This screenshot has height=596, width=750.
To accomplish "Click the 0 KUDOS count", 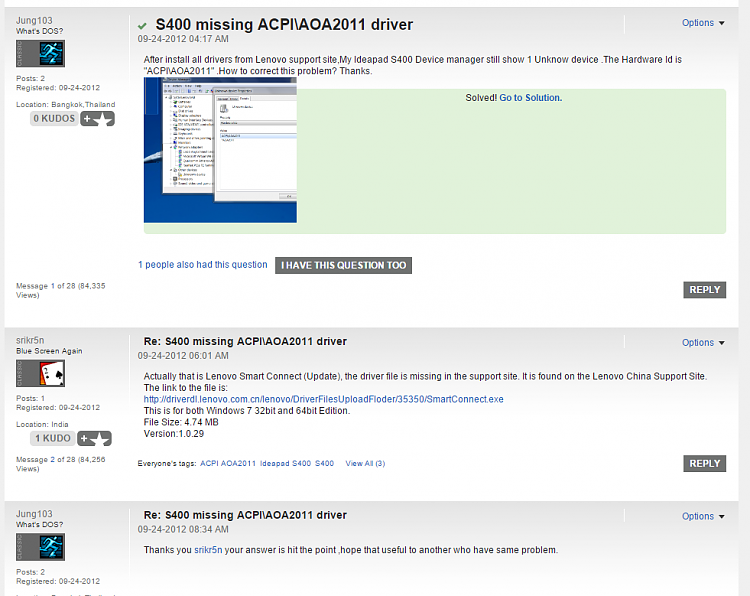I will [54, 119].
